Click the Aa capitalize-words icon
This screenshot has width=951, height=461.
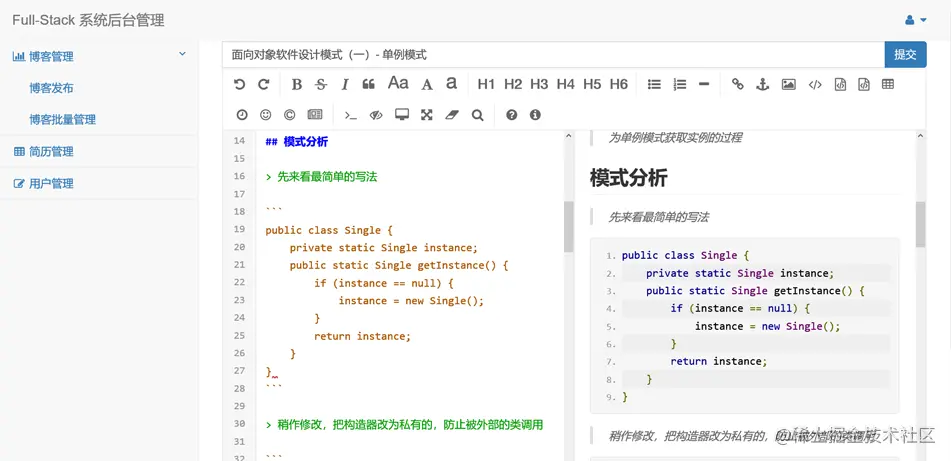click(398, 83)
